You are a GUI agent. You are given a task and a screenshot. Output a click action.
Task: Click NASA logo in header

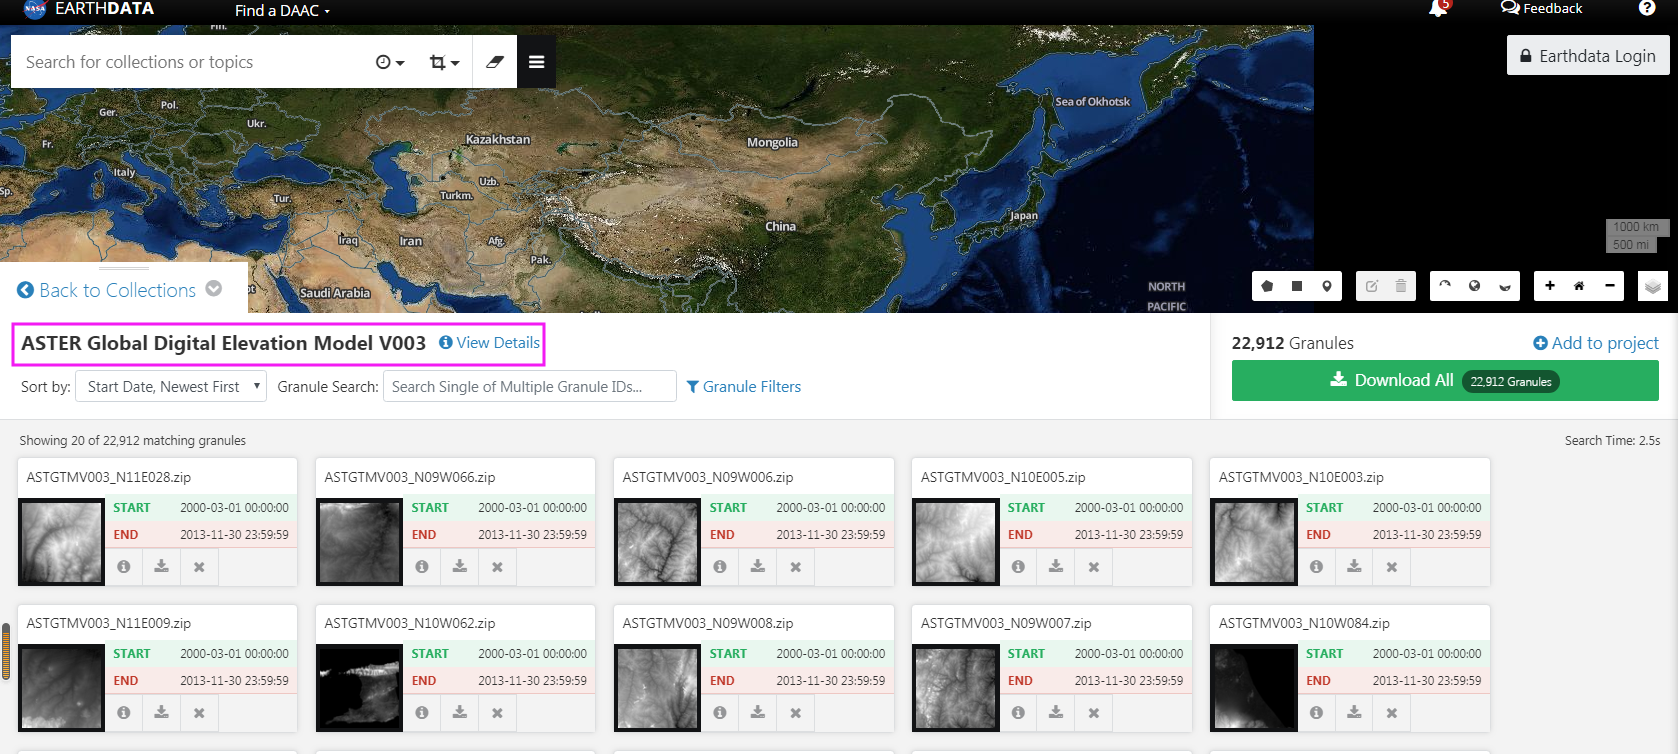(35, 9)
